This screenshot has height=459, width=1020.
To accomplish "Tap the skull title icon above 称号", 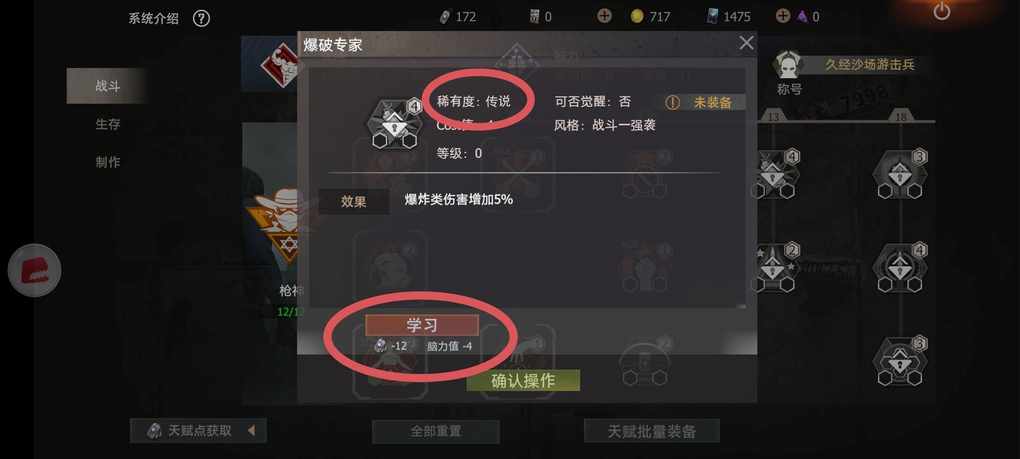I will tap(789, 66).
